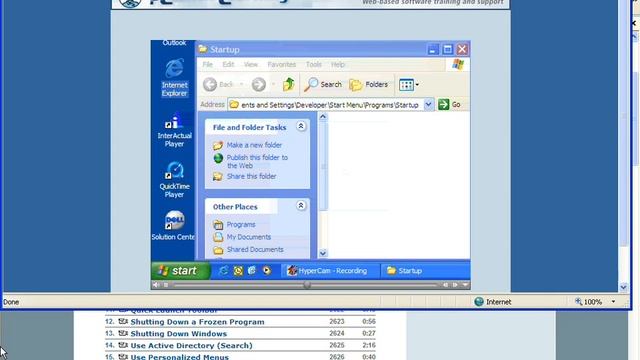Launch the QuickTime Player desktop shortcut
640x360 pixels.
pyautogui.click(x=174, y=180)
